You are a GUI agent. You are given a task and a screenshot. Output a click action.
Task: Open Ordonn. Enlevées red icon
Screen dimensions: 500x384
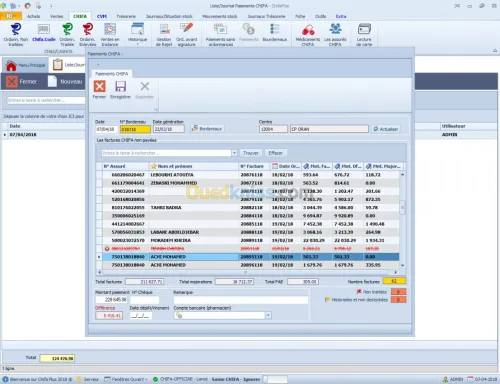(88, 29)
